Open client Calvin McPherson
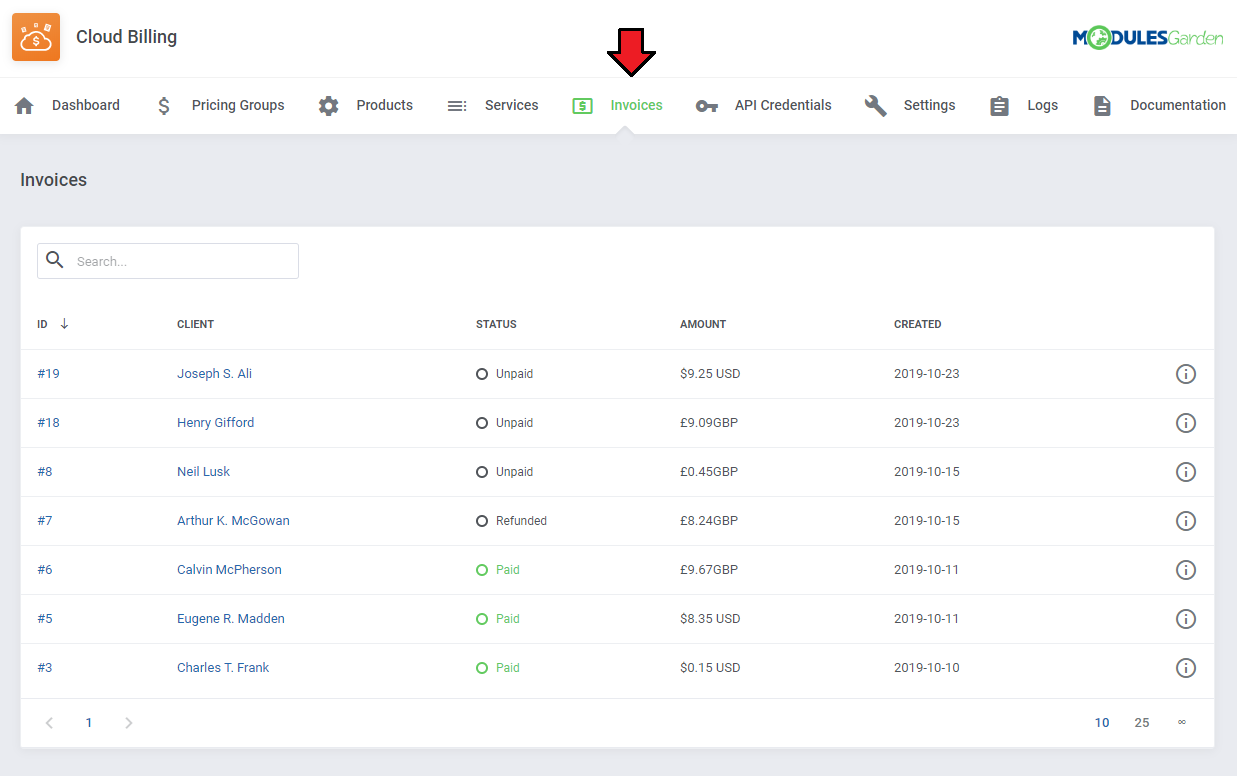1237x776 pixels. (x=229, y=570)
